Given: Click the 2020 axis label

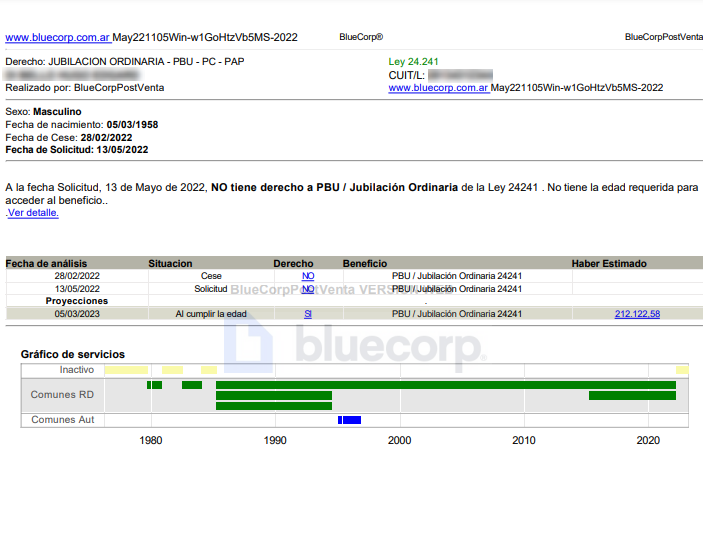Looking at the screenshot, I should [648, 440].
